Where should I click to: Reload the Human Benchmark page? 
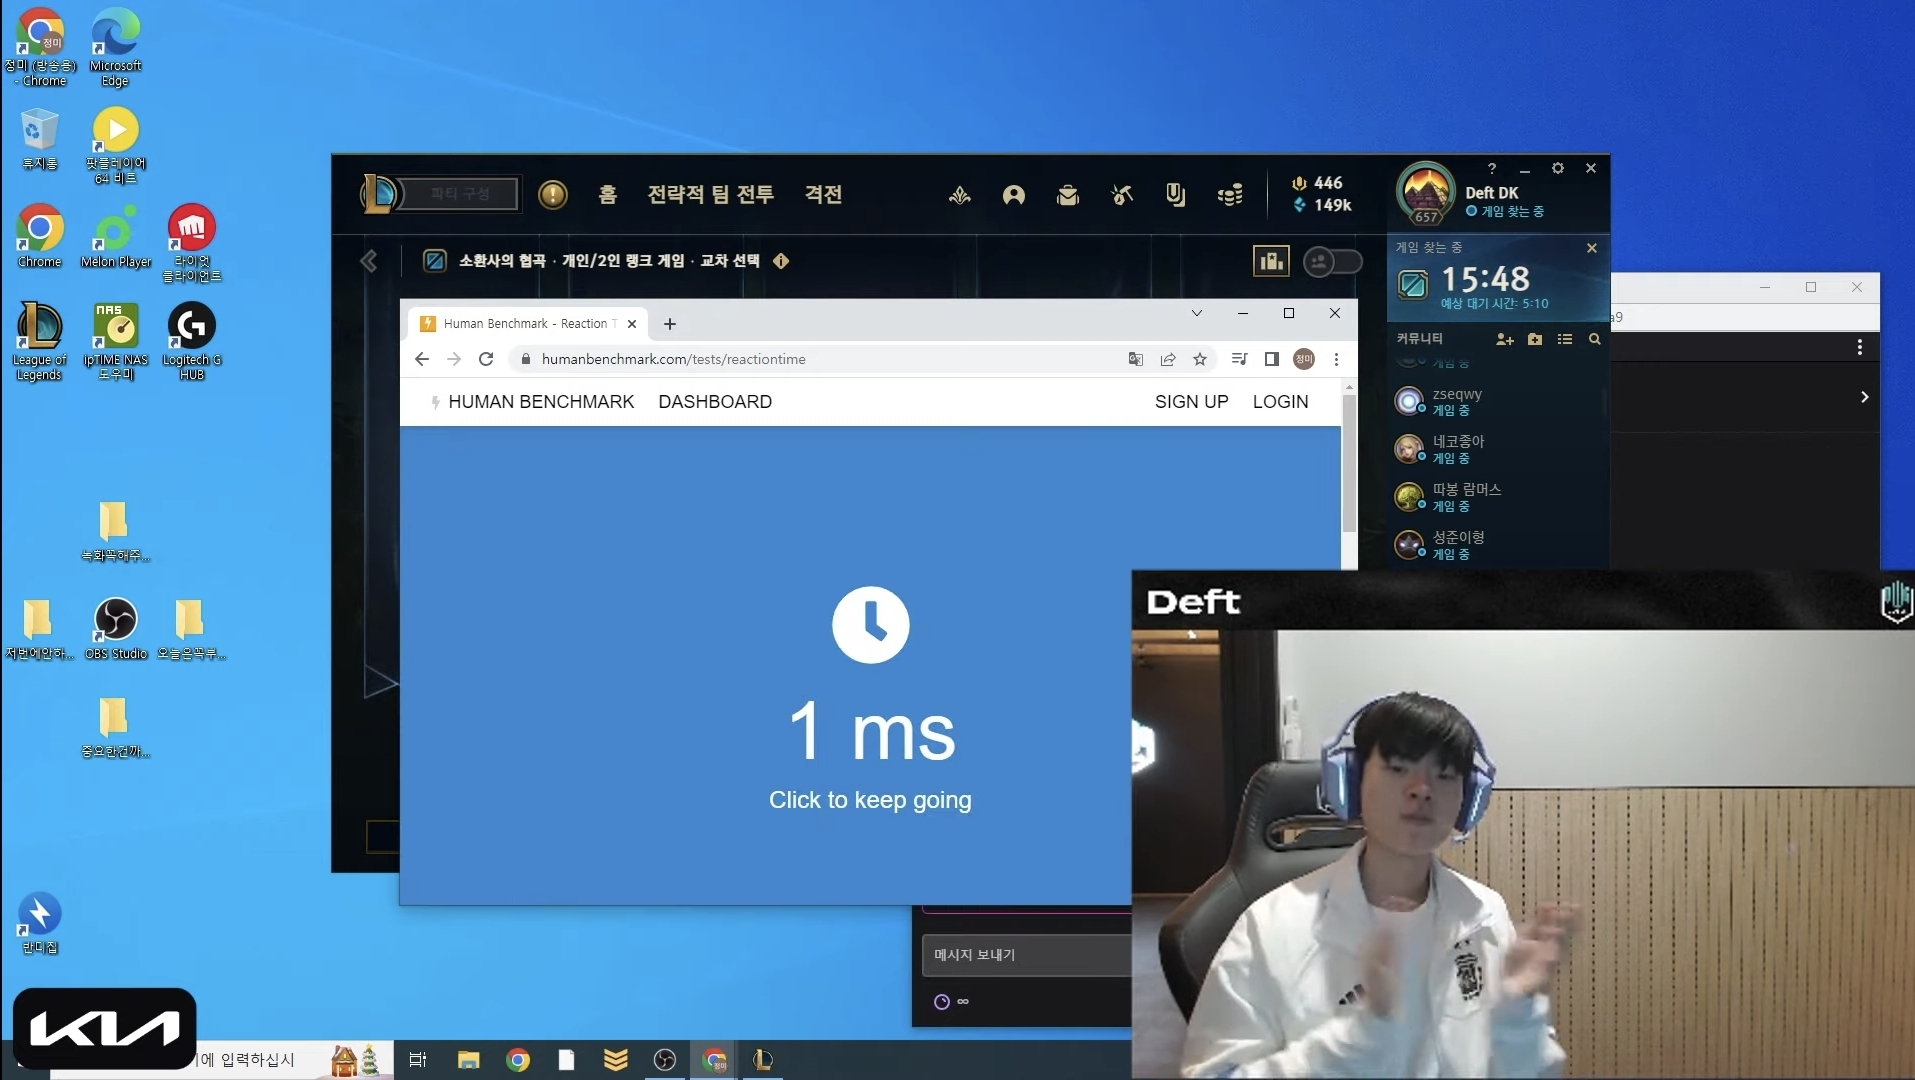(x=486, y=359)
